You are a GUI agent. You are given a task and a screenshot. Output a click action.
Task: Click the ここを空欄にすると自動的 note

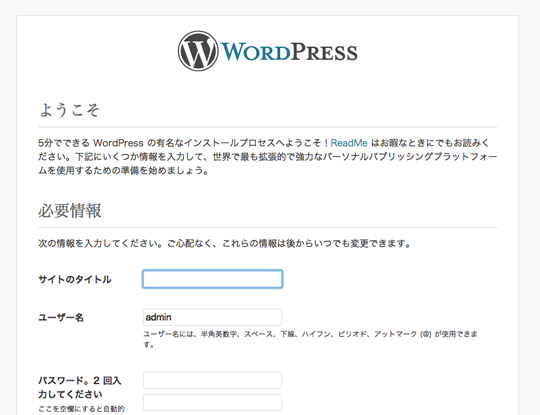81,409
